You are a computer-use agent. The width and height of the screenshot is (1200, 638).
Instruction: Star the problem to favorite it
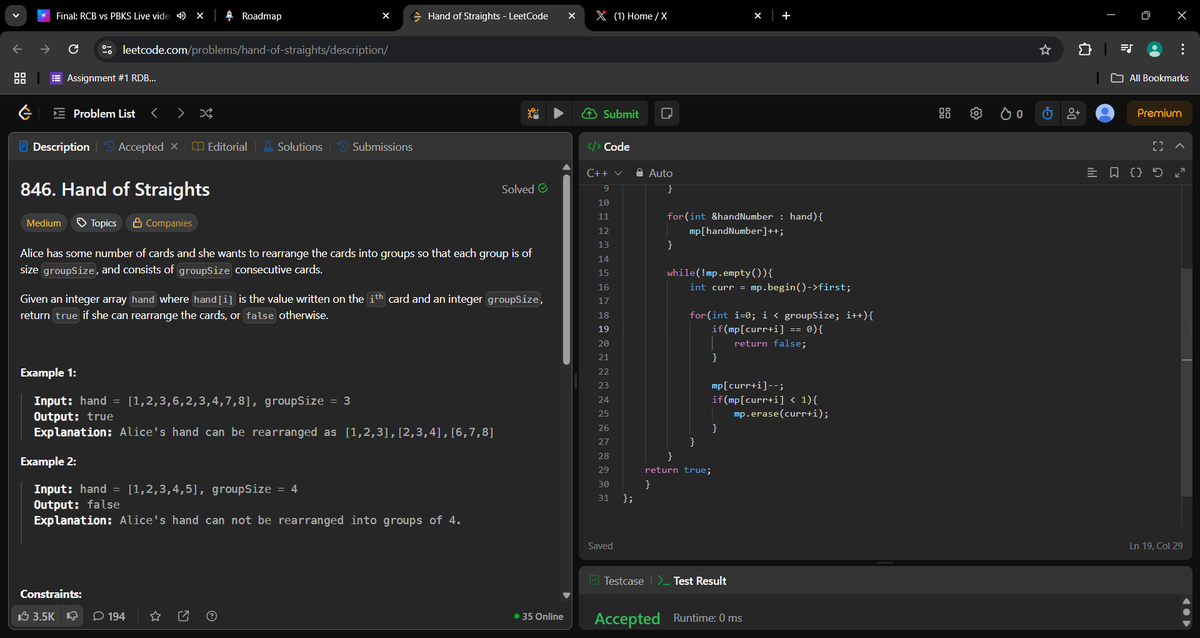coord(155,616)
